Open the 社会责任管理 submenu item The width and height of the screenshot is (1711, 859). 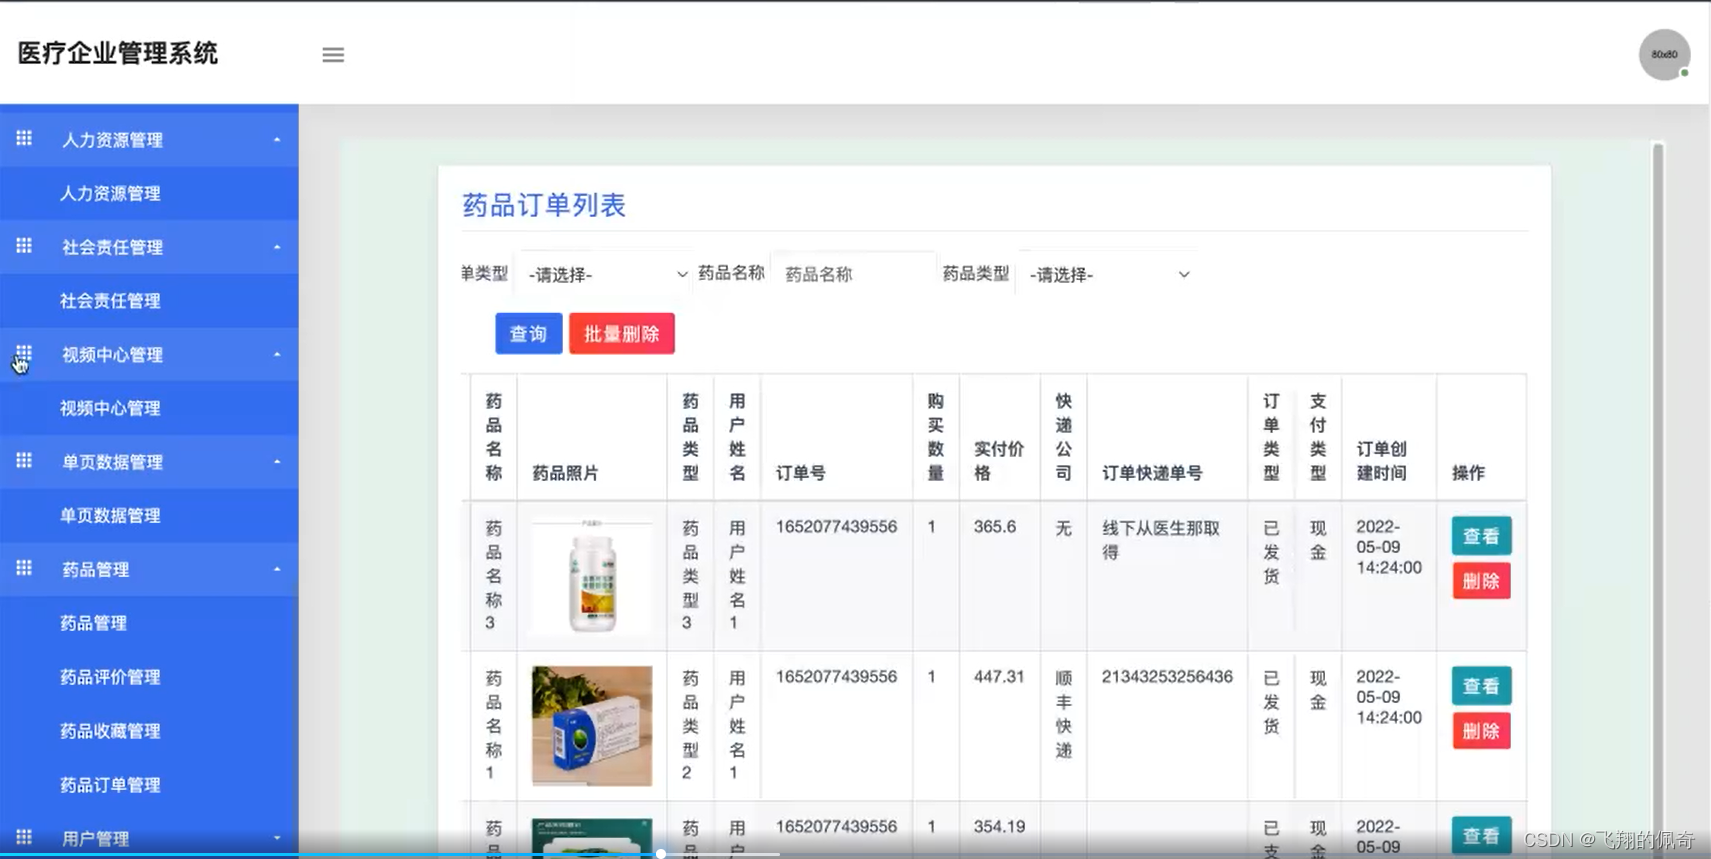tap(149, 301)
